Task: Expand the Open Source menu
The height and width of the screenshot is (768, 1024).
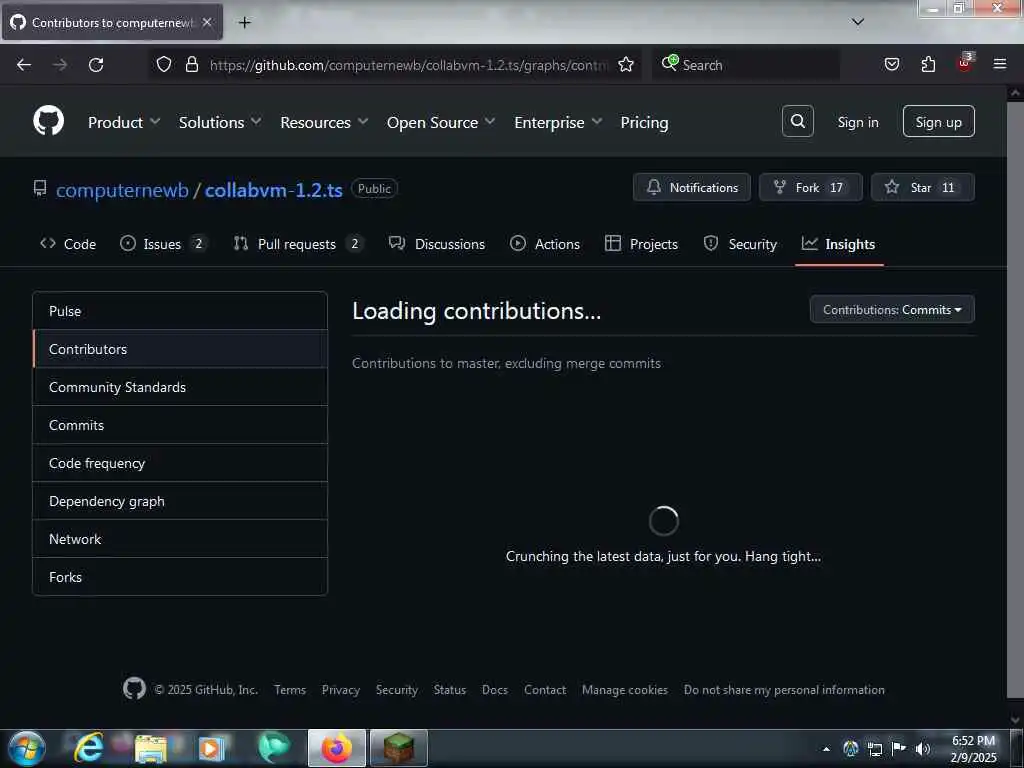Action: (x=441, y=122)
